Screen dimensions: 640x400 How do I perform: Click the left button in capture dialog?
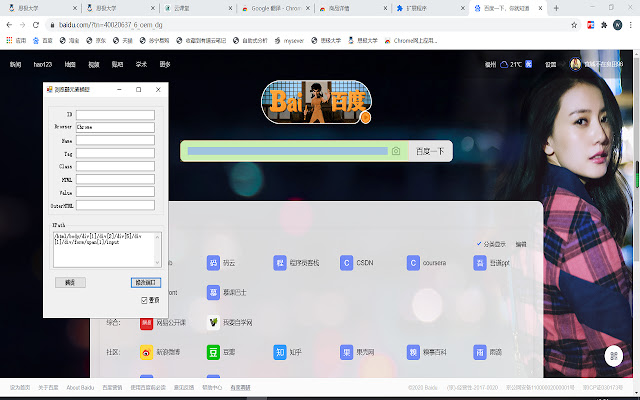coord(70,282)
